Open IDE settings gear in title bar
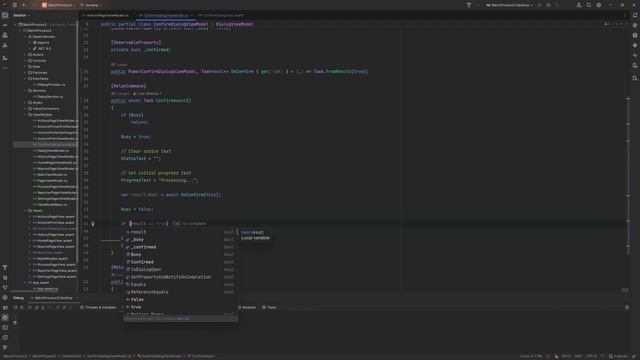The width and height of the screenshot is (640, 360). point(599,5)
